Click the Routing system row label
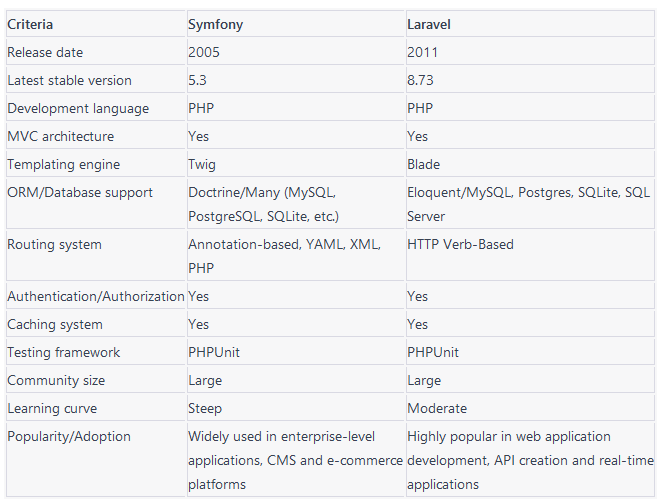 pos(96,256)
